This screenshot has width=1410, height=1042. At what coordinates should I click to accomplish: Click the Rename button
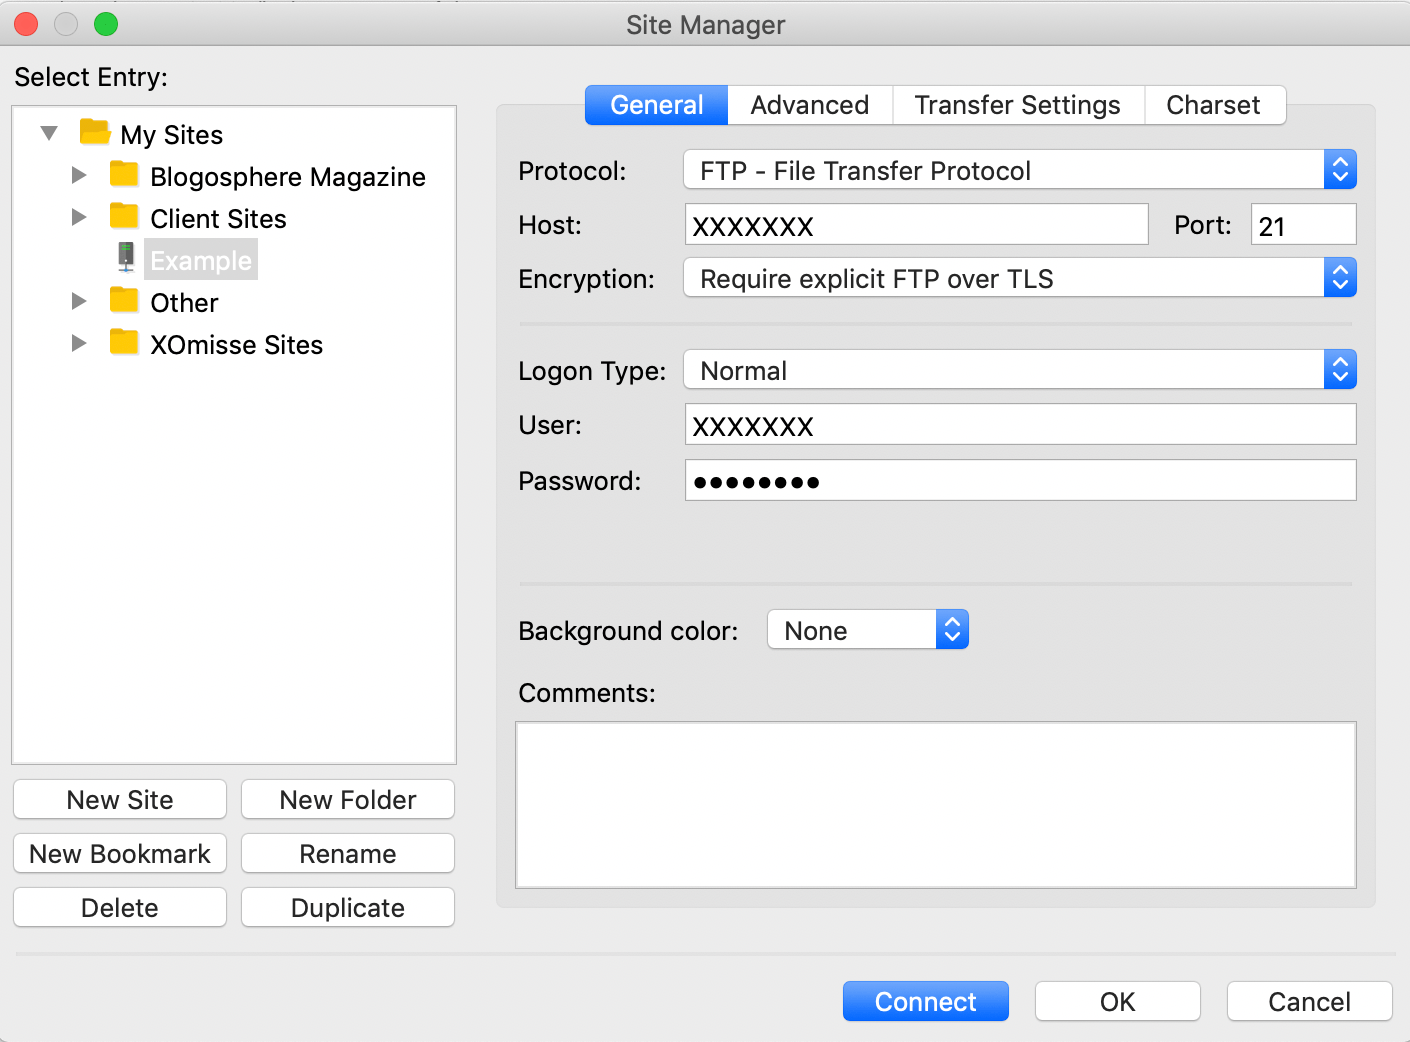[x=348, y=853]
